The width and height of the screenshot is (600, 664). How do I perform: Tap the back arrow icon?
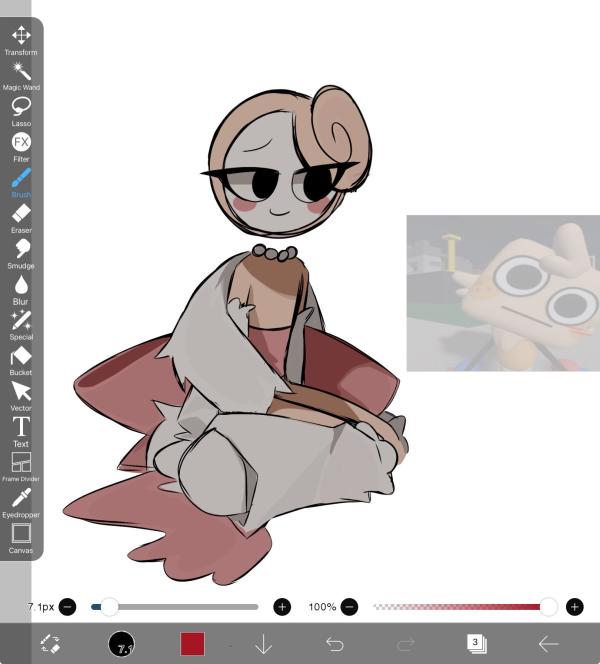[x=548, y=644]
